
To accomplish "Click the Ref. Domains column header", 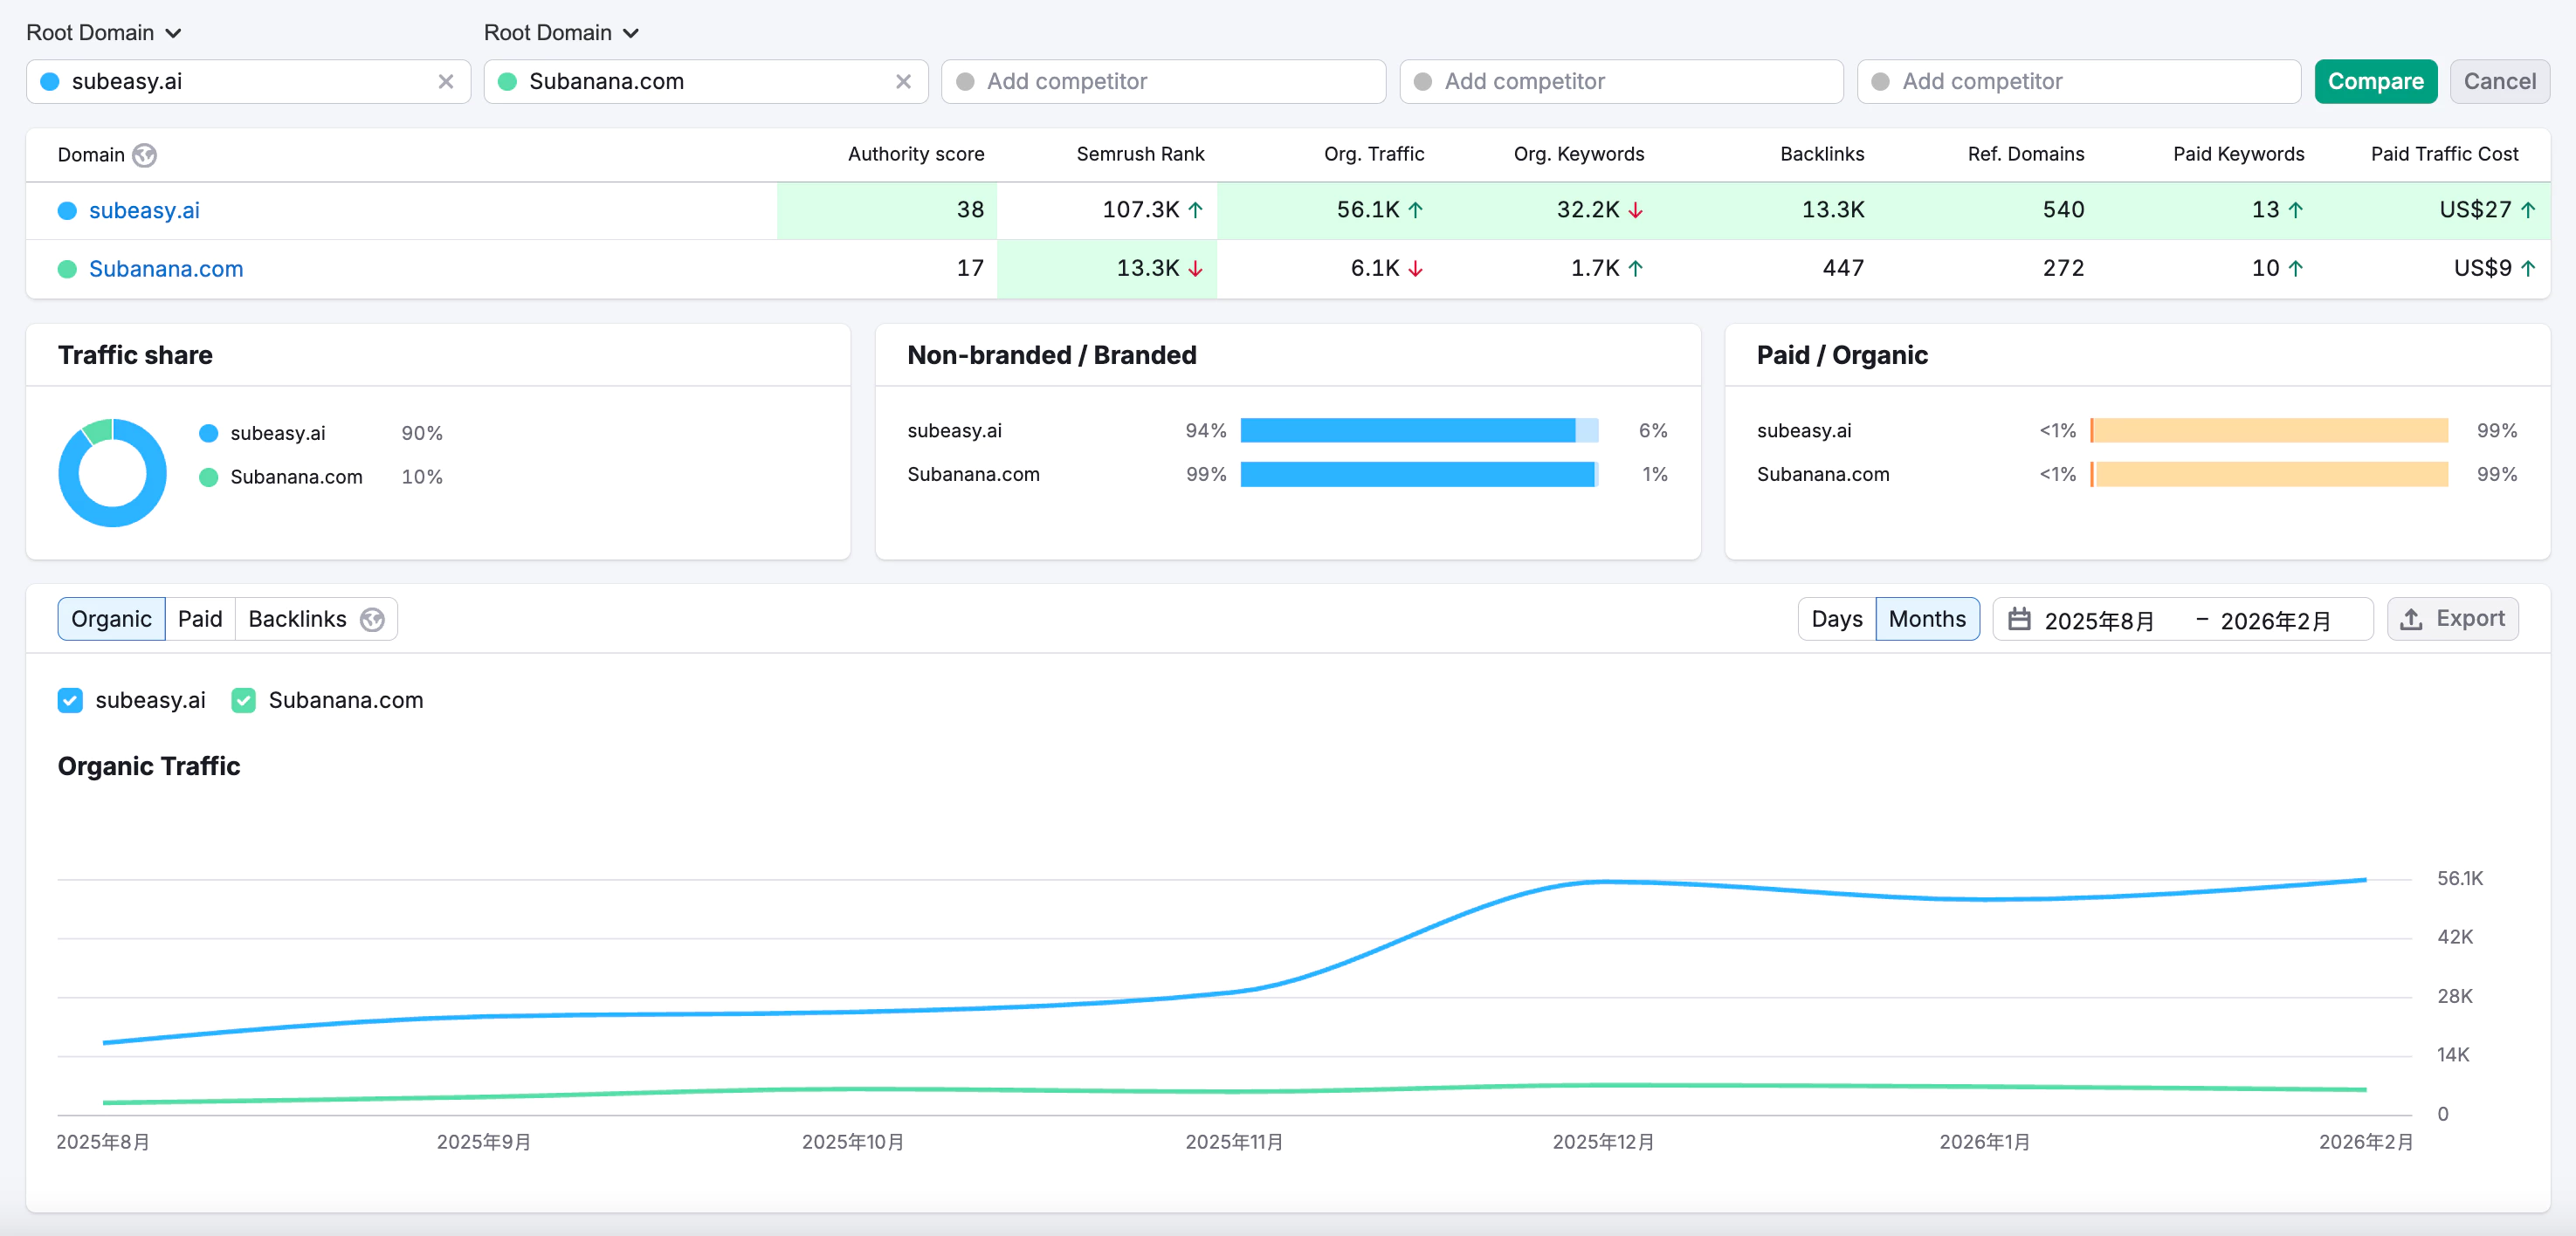I will (2026, 154).
